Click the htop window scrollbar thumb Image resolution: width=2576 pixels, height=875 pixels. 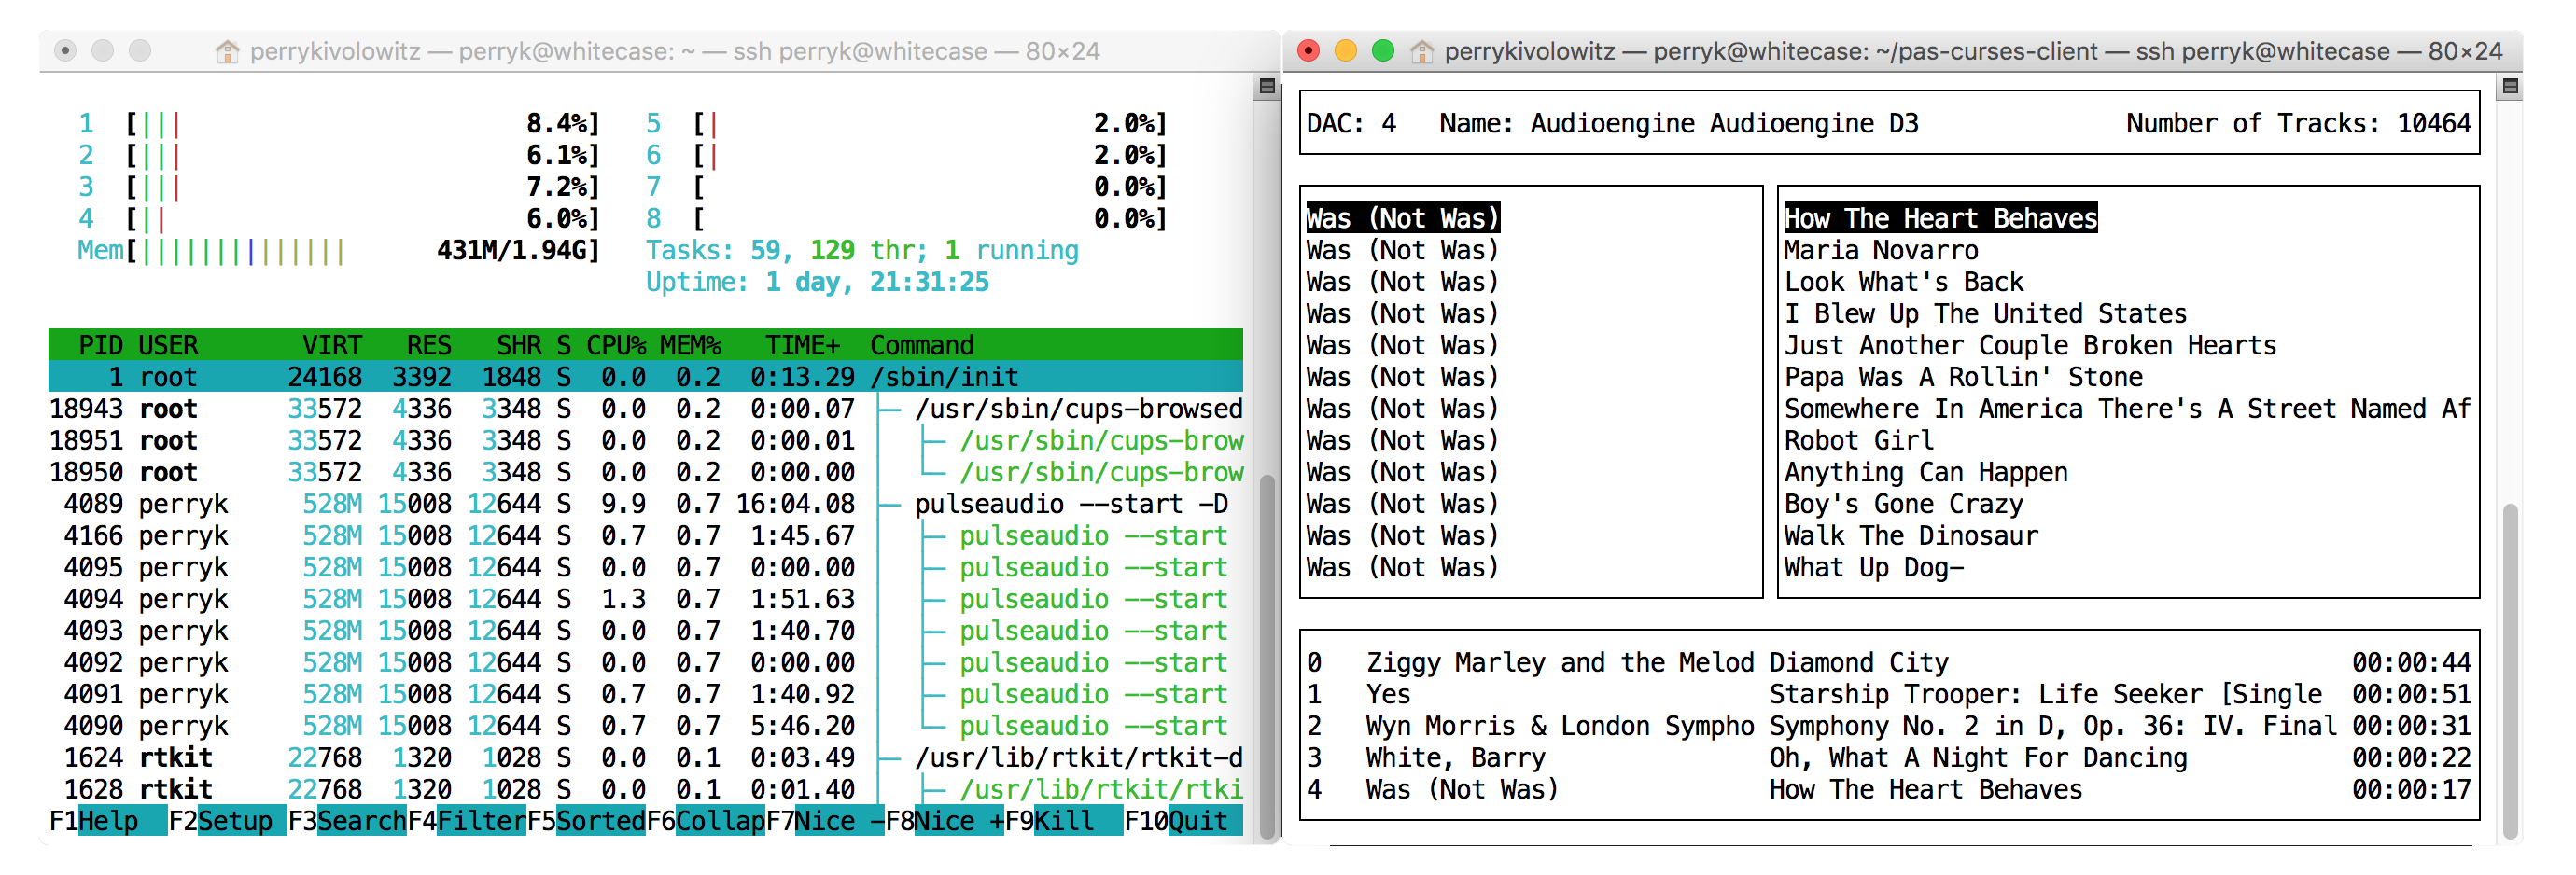click(x=1267, y=655)
